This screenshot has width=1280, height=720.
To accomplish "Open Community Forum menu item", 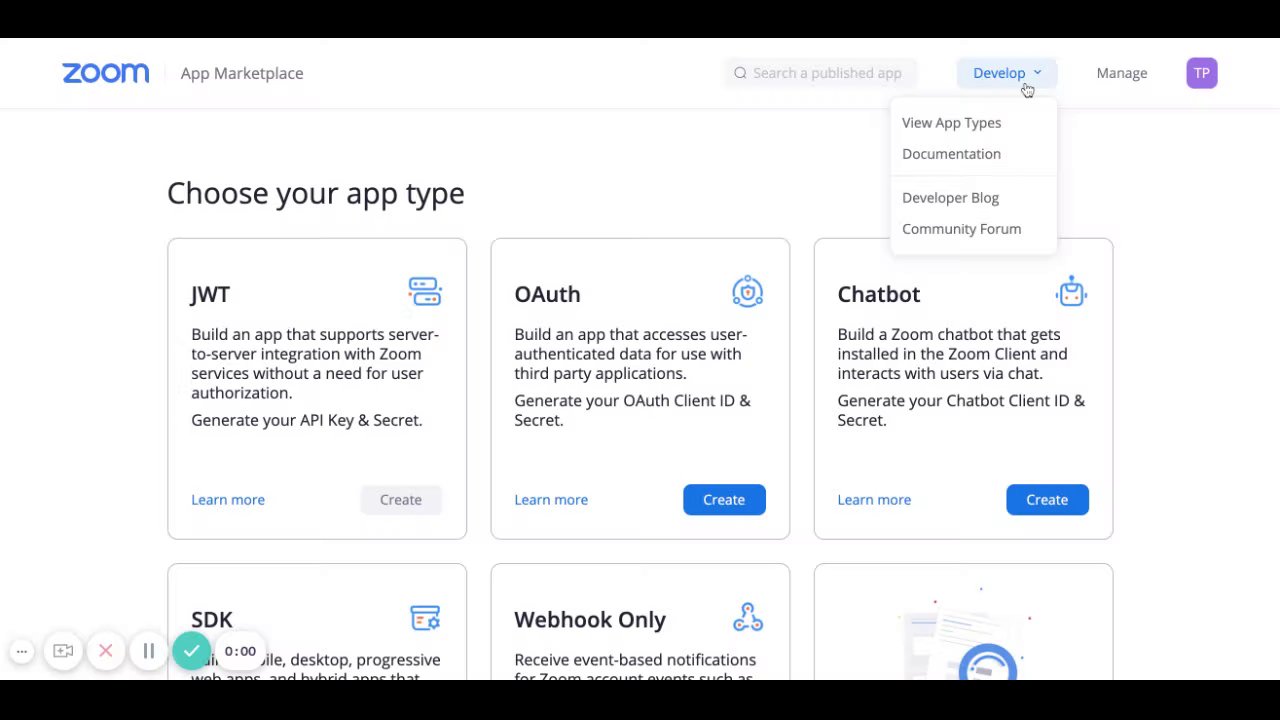I will tap(961, 229).
